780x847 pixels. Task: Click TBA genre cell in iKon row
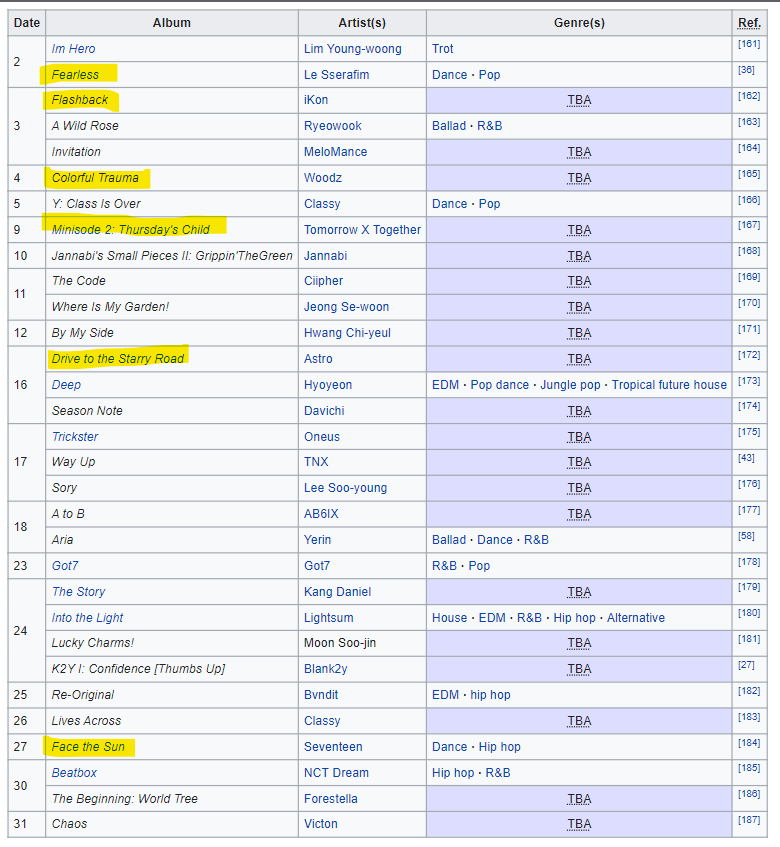pyautogui.click(x=579, y=100)
